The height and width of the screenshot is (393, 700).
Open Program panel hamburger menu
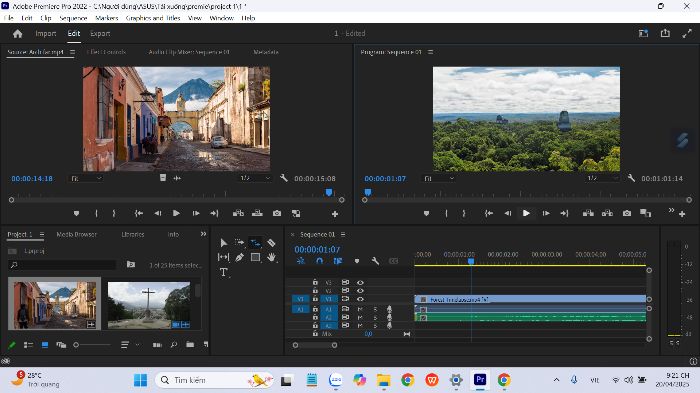430,52
